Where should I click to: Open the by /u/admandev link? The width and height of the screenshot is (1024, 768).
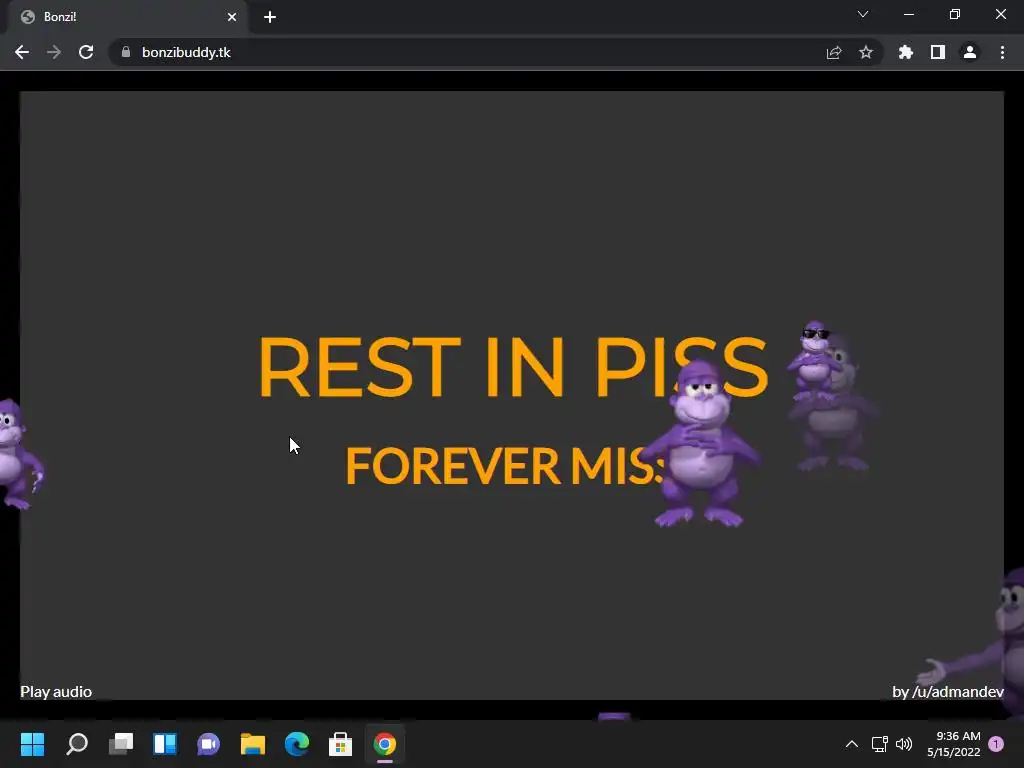click(948, 692)
